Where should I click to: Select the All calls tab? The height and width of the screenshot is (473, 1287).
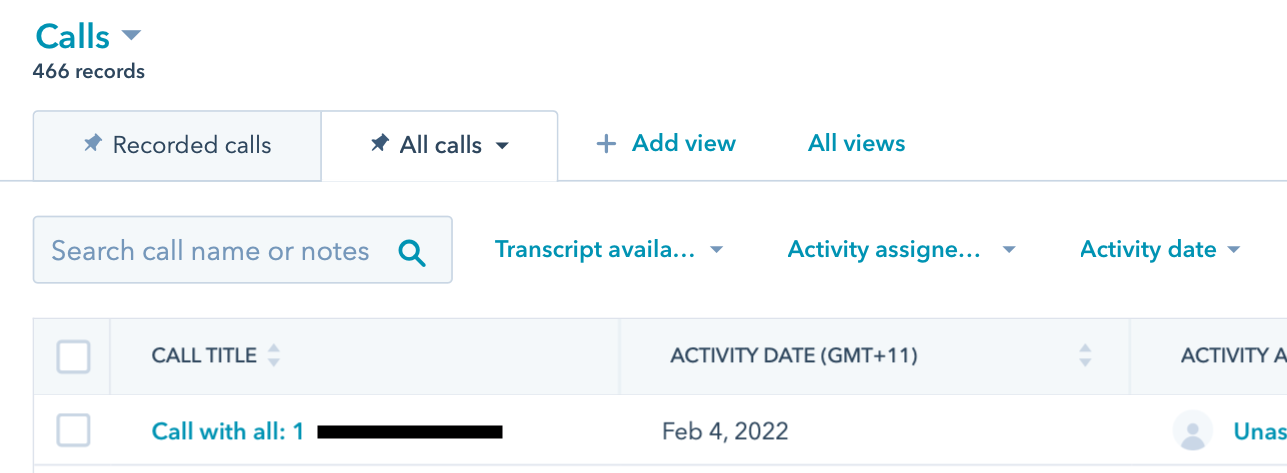440,145
